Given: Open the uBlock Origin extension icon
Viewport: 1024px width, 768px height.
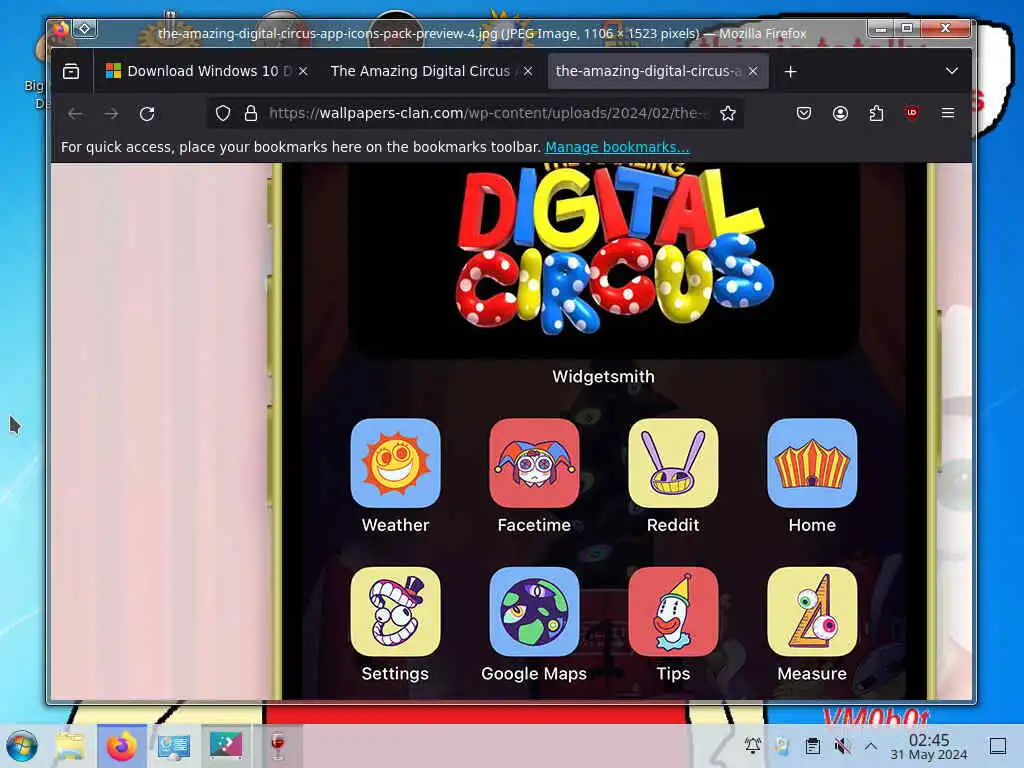Looking at the screenshot, I should pos(912,112).
